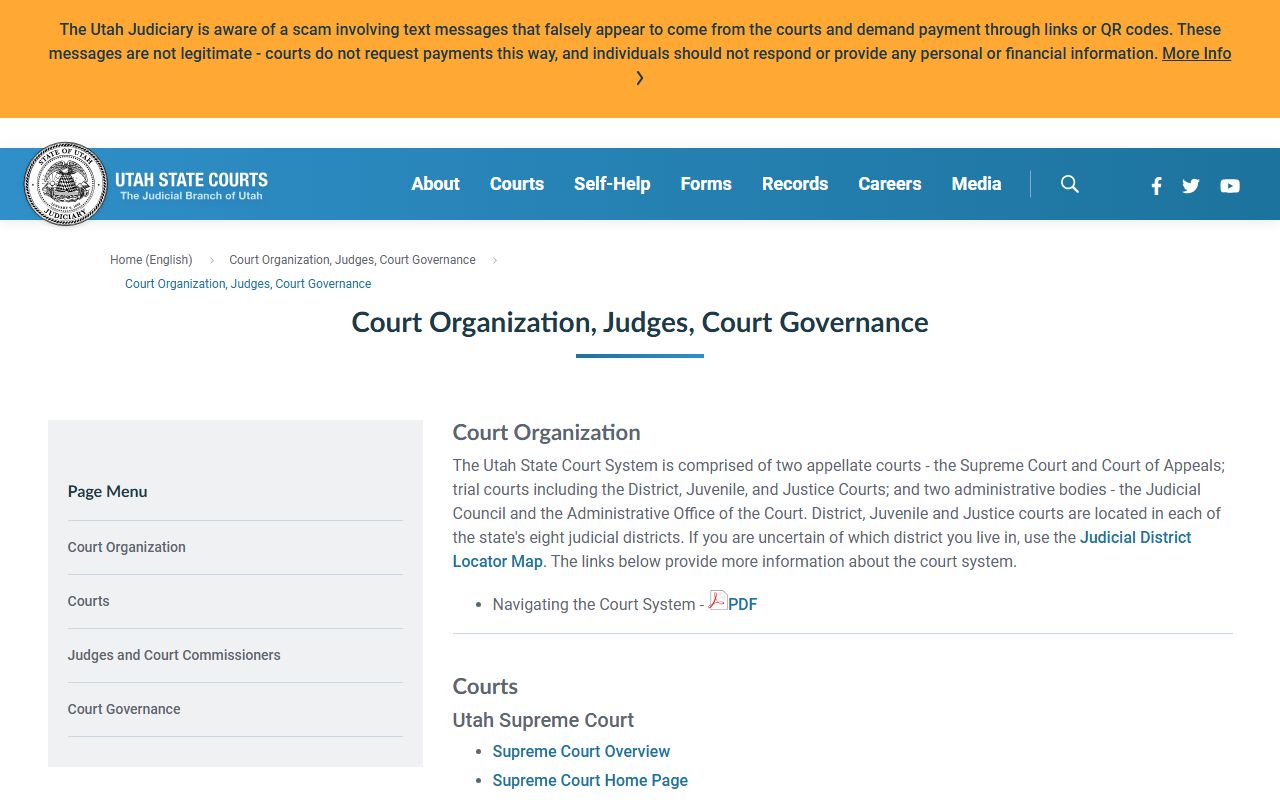Open the Supreme Court Overview link
Viewport: 1280px width, 800px height.
coord(581,751)
